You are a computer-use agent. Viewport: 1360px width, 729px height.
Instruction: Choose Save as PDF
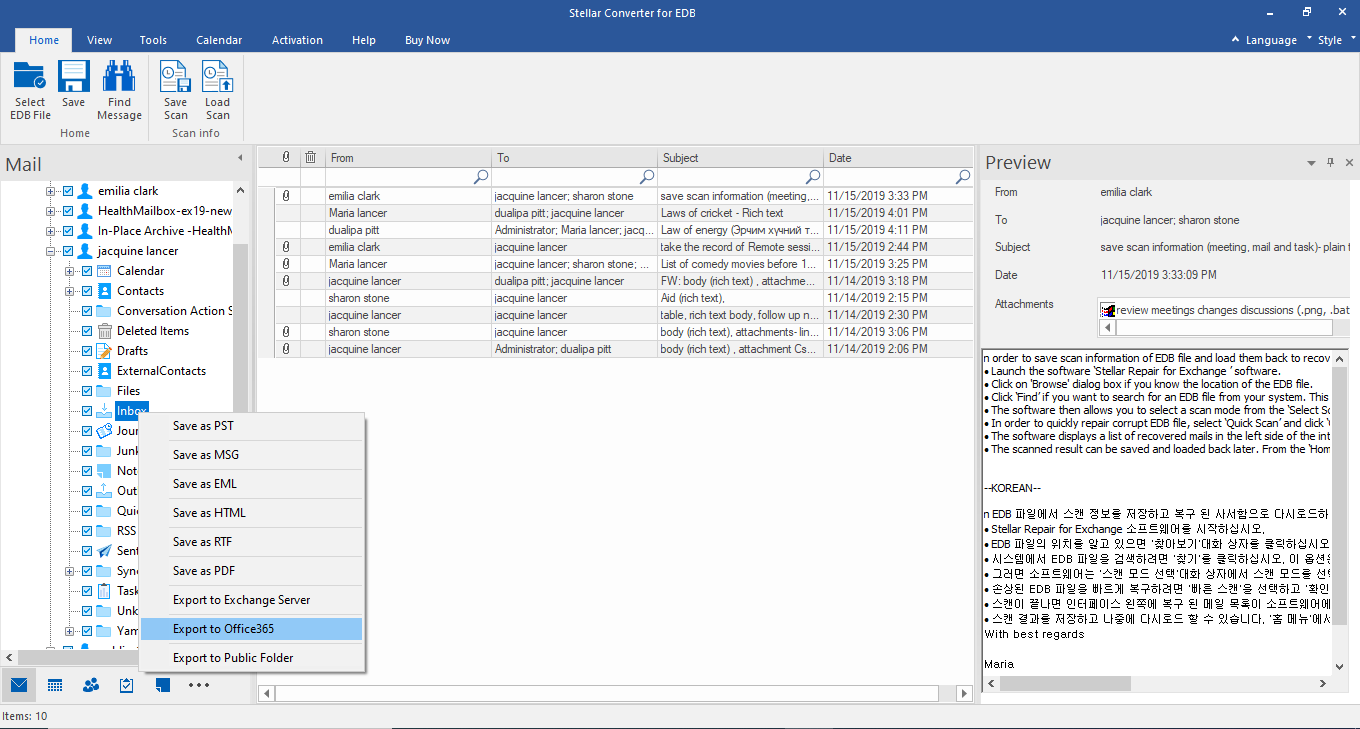coord(252,571)
